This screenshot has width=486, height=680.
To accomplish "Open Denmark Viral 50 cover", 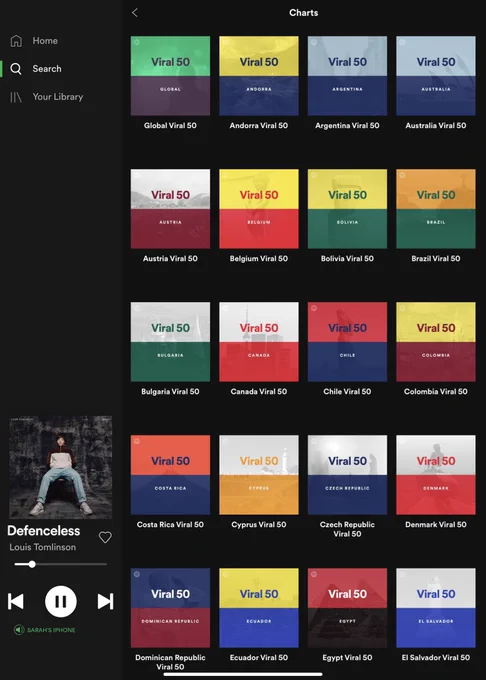I will [436, 475].
